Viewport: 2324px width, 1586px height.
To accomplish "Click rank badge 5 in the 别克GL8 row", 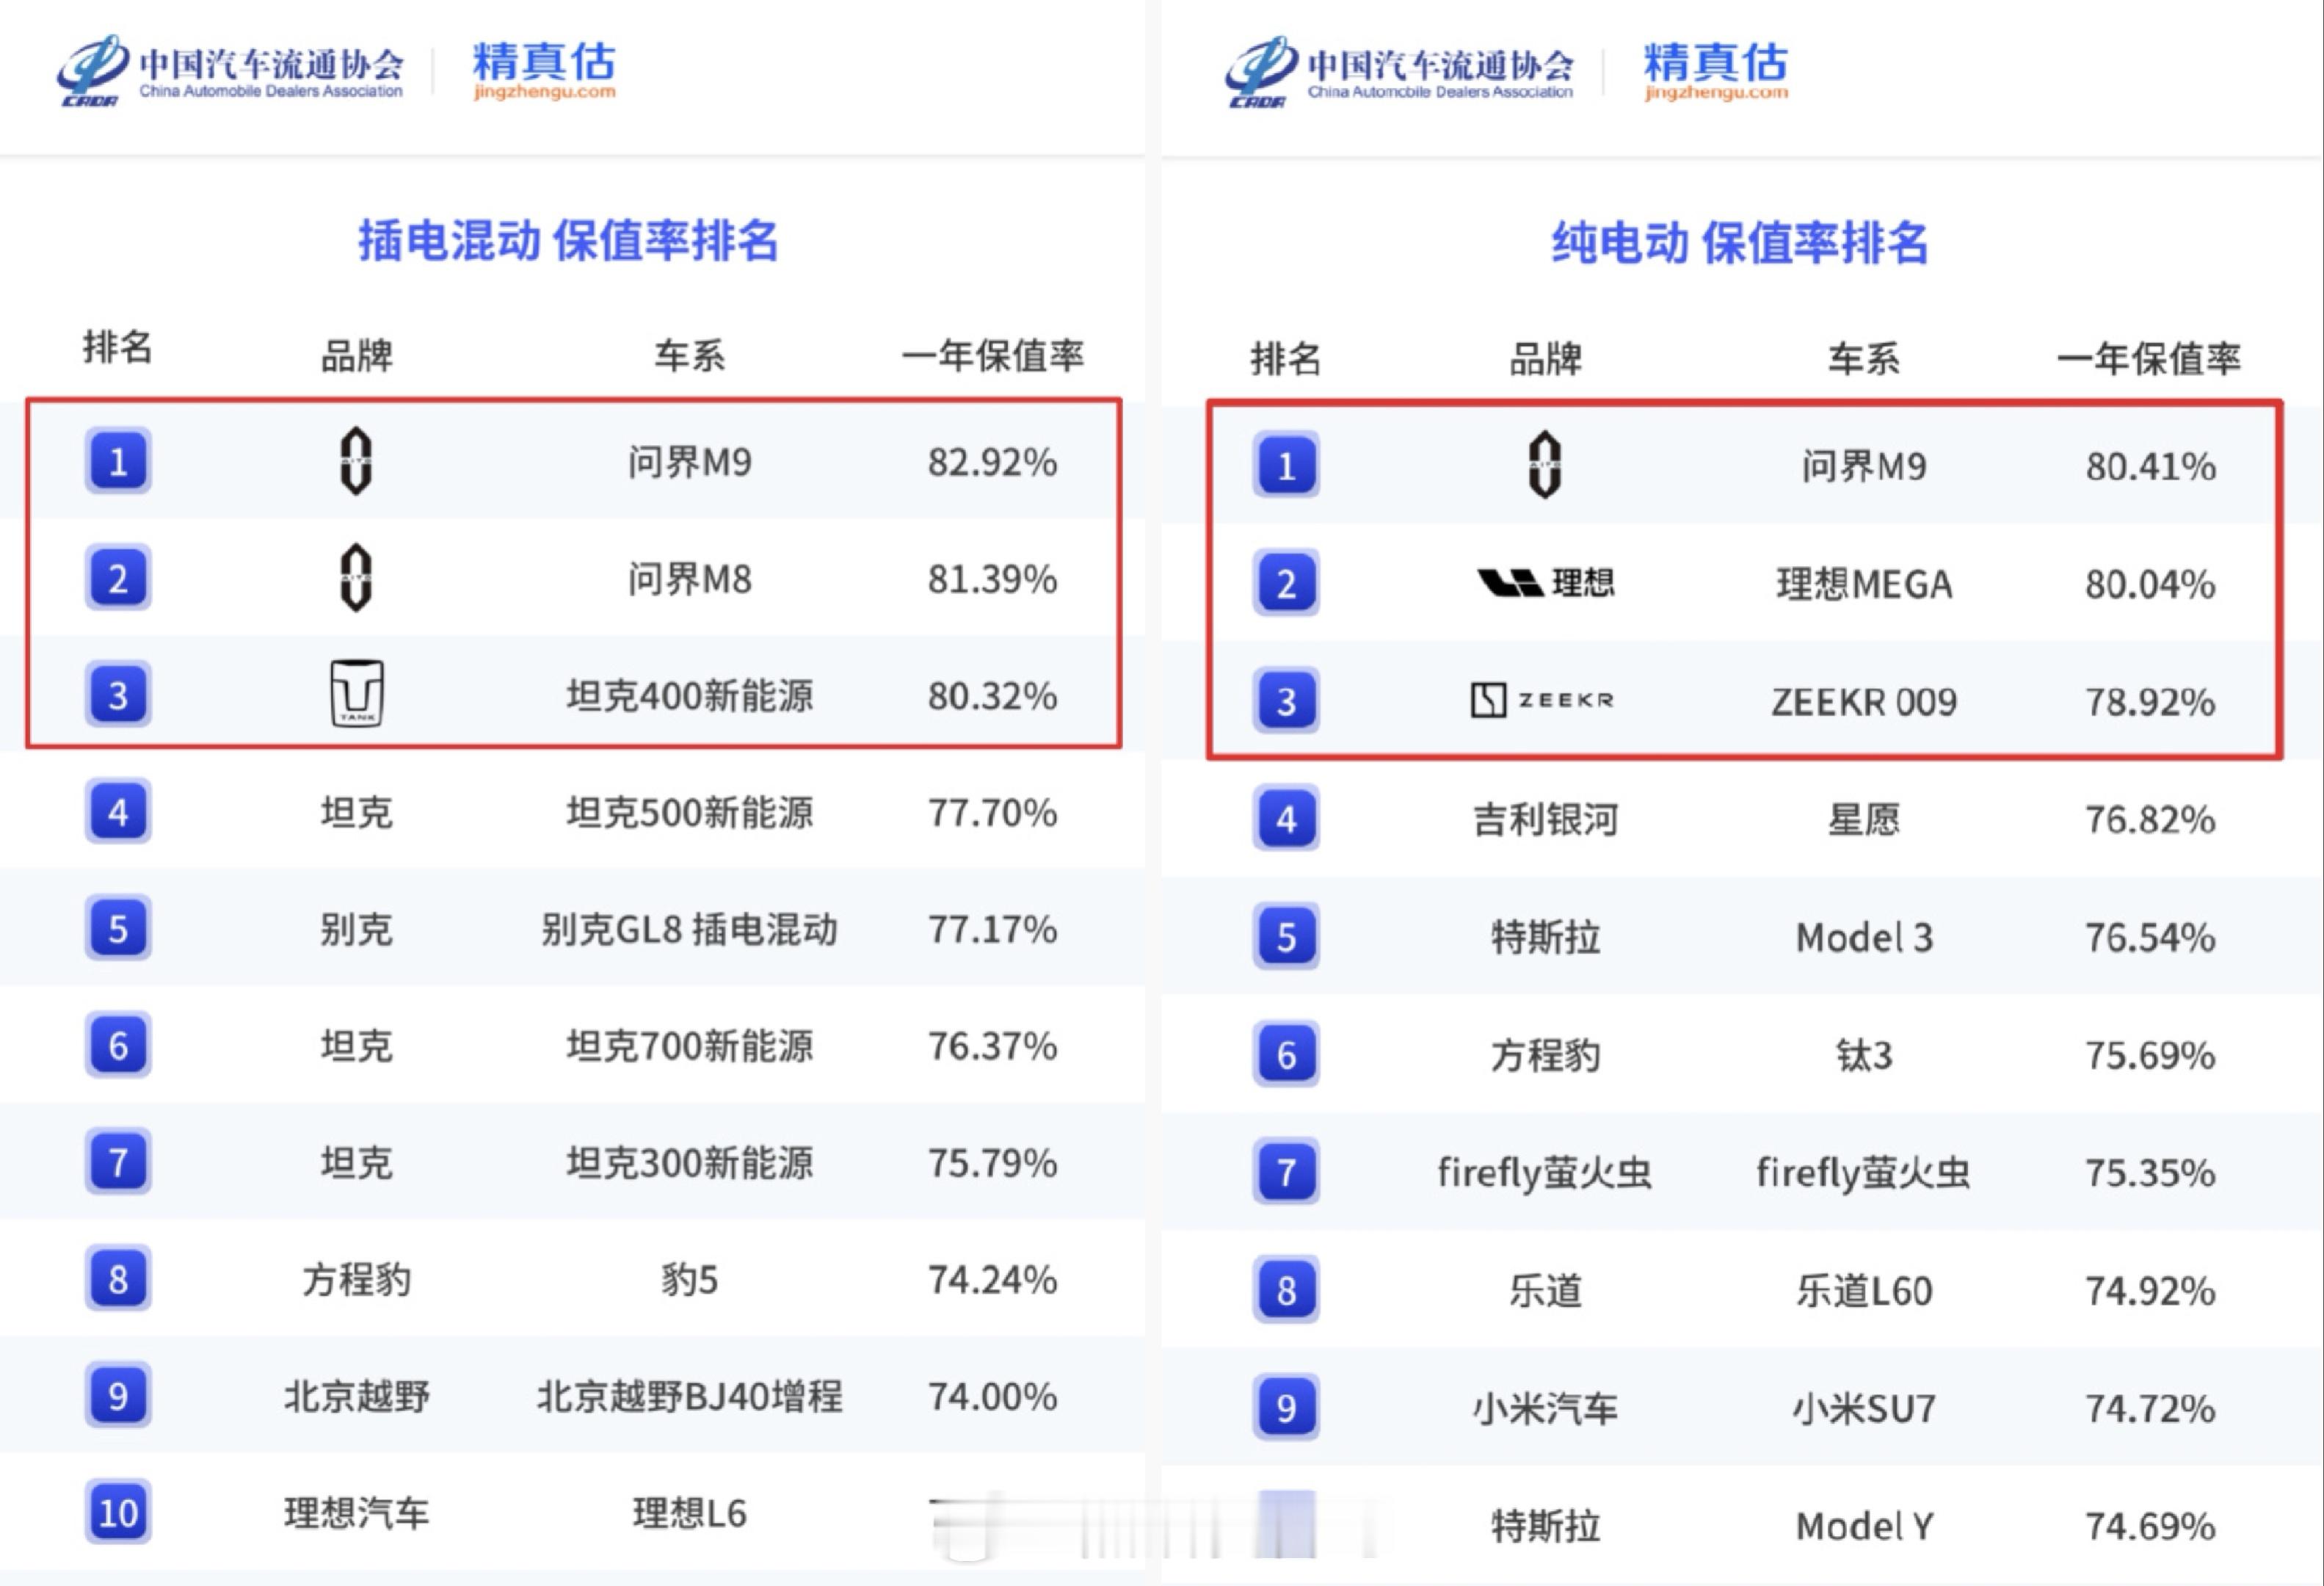I will pyautogui.click(x=118, y=928).
